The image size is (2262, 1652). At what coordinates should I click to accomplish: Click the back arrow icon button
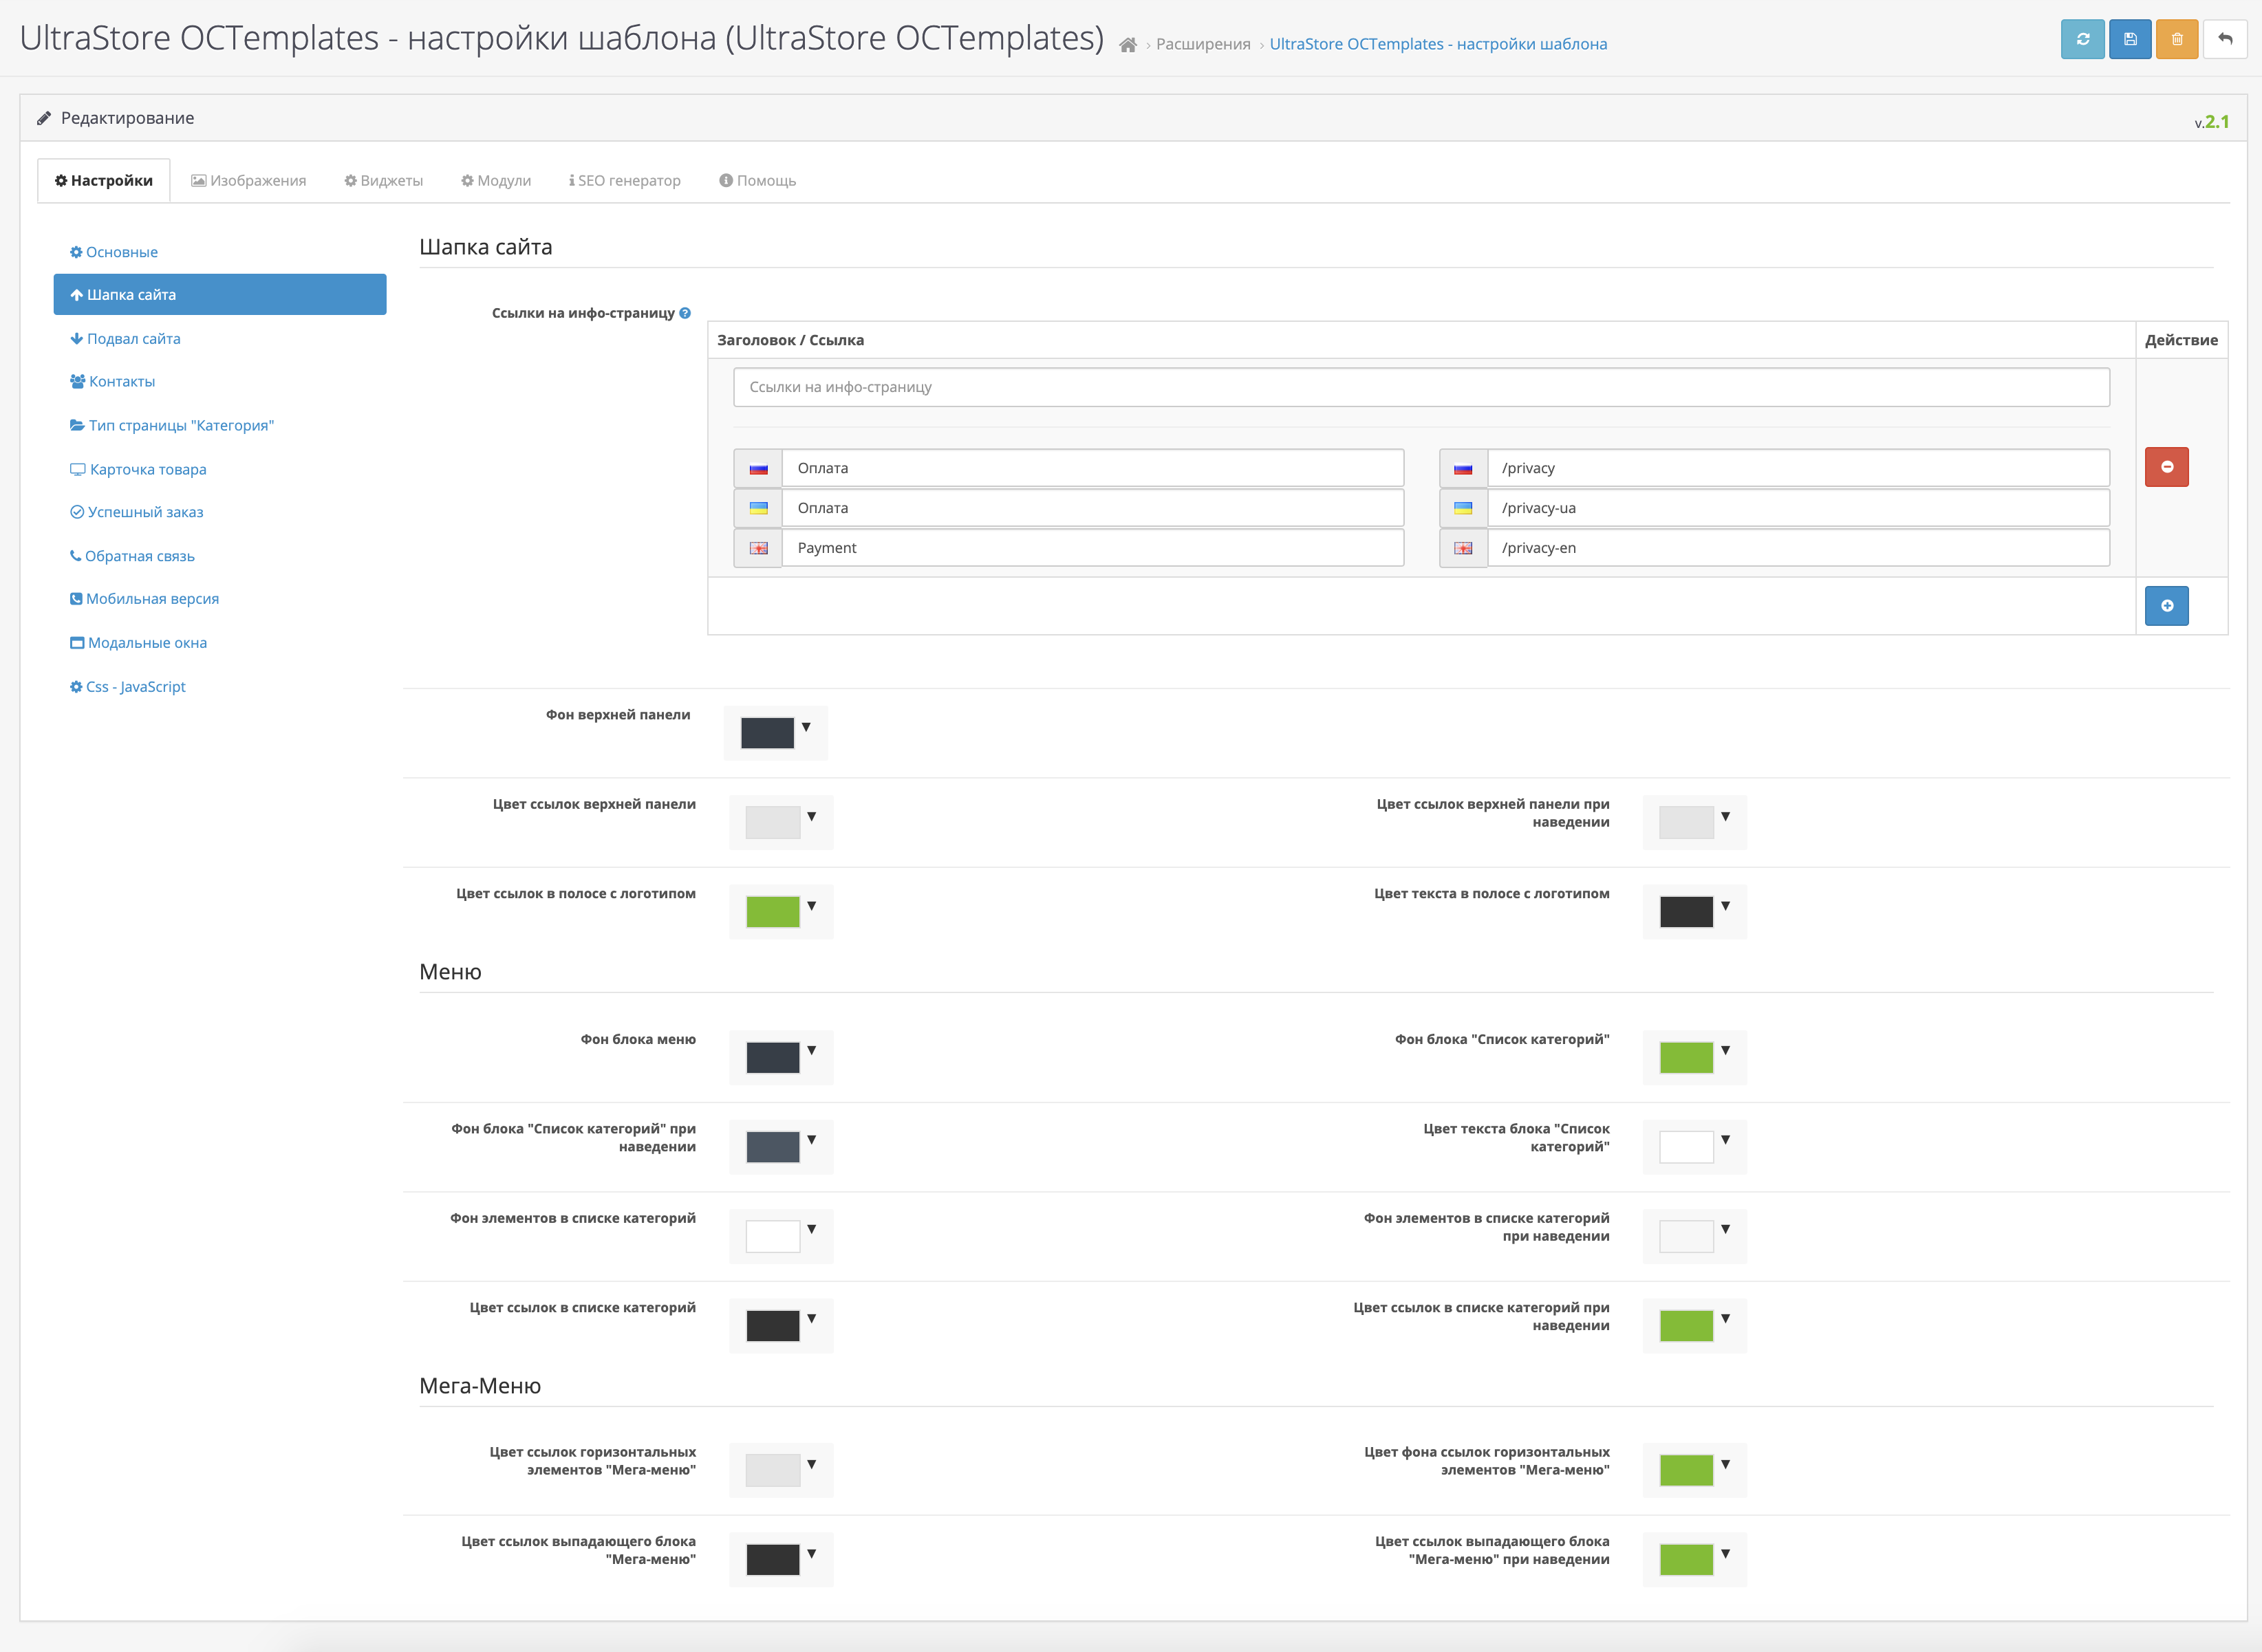2225,40
